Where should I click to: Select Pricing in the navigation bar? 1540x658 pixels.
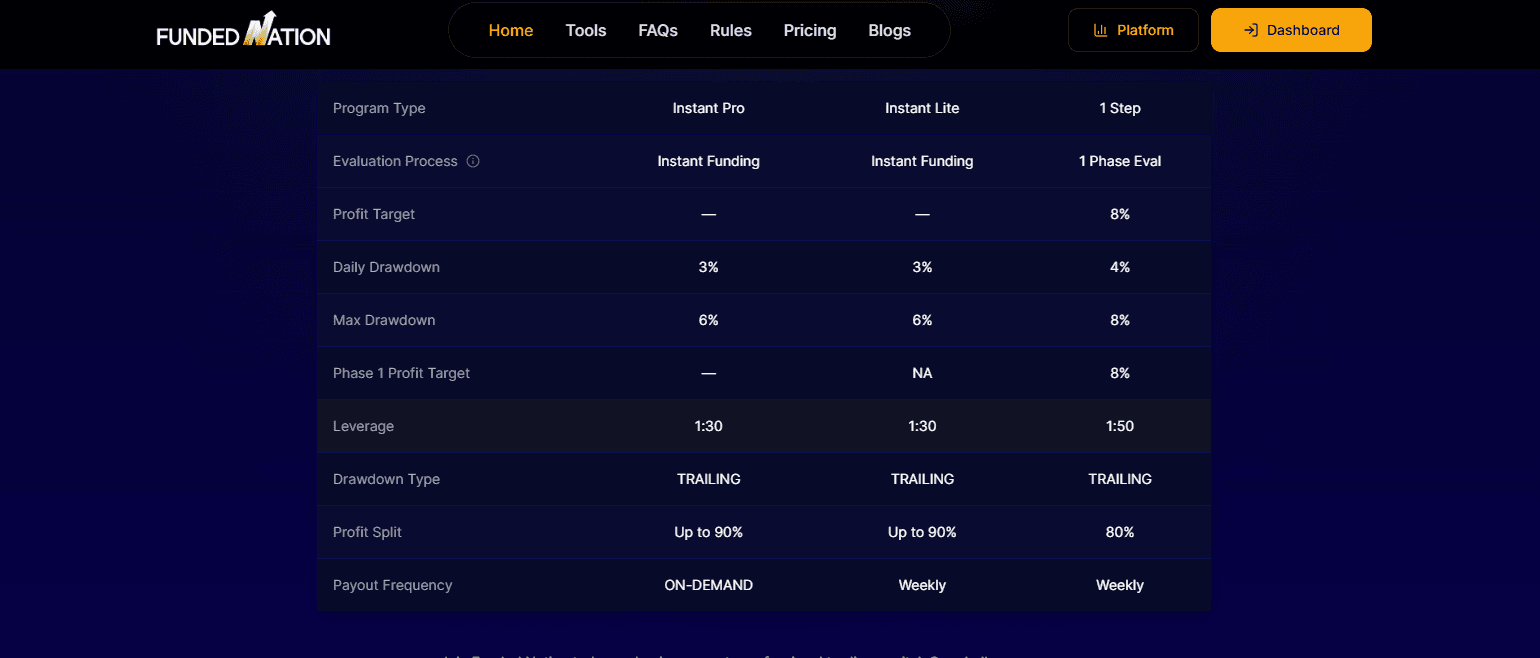(809, 30)
